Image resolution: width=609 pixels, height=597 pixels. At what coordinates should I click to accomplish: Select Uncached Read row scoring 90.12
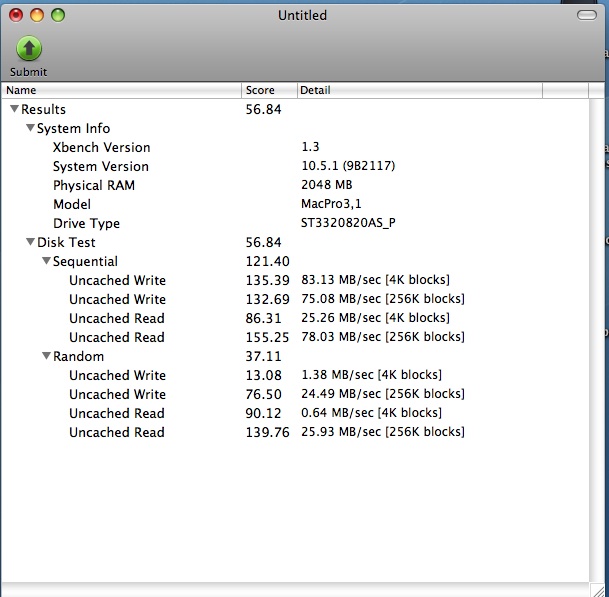295,413
